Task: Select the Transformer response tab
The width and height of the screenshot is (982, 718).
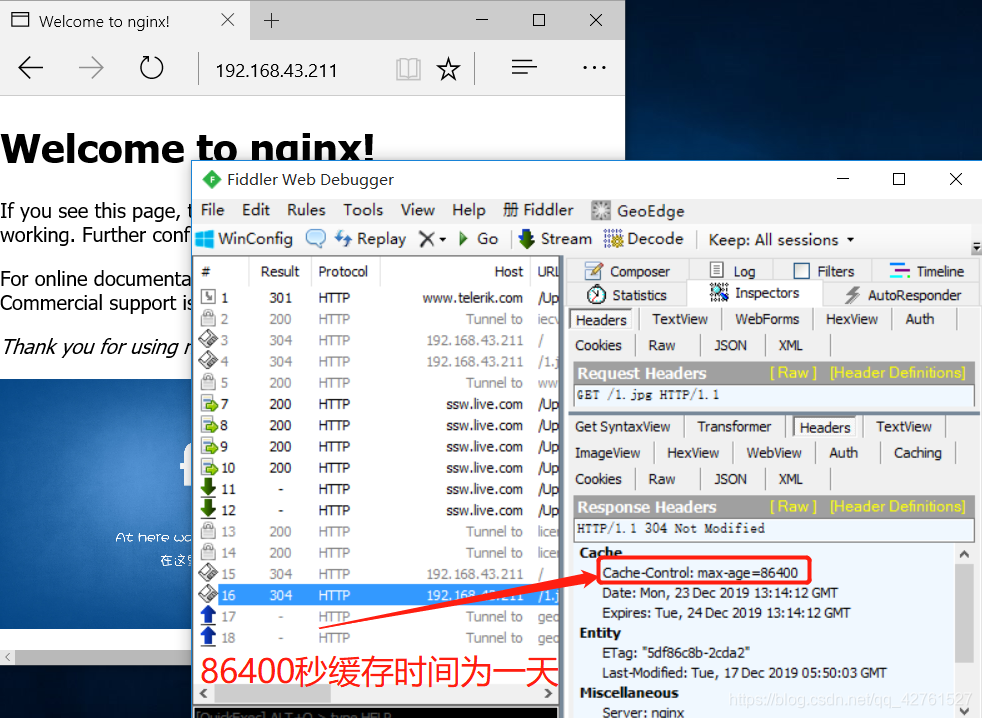Action: tap(734, 427)
